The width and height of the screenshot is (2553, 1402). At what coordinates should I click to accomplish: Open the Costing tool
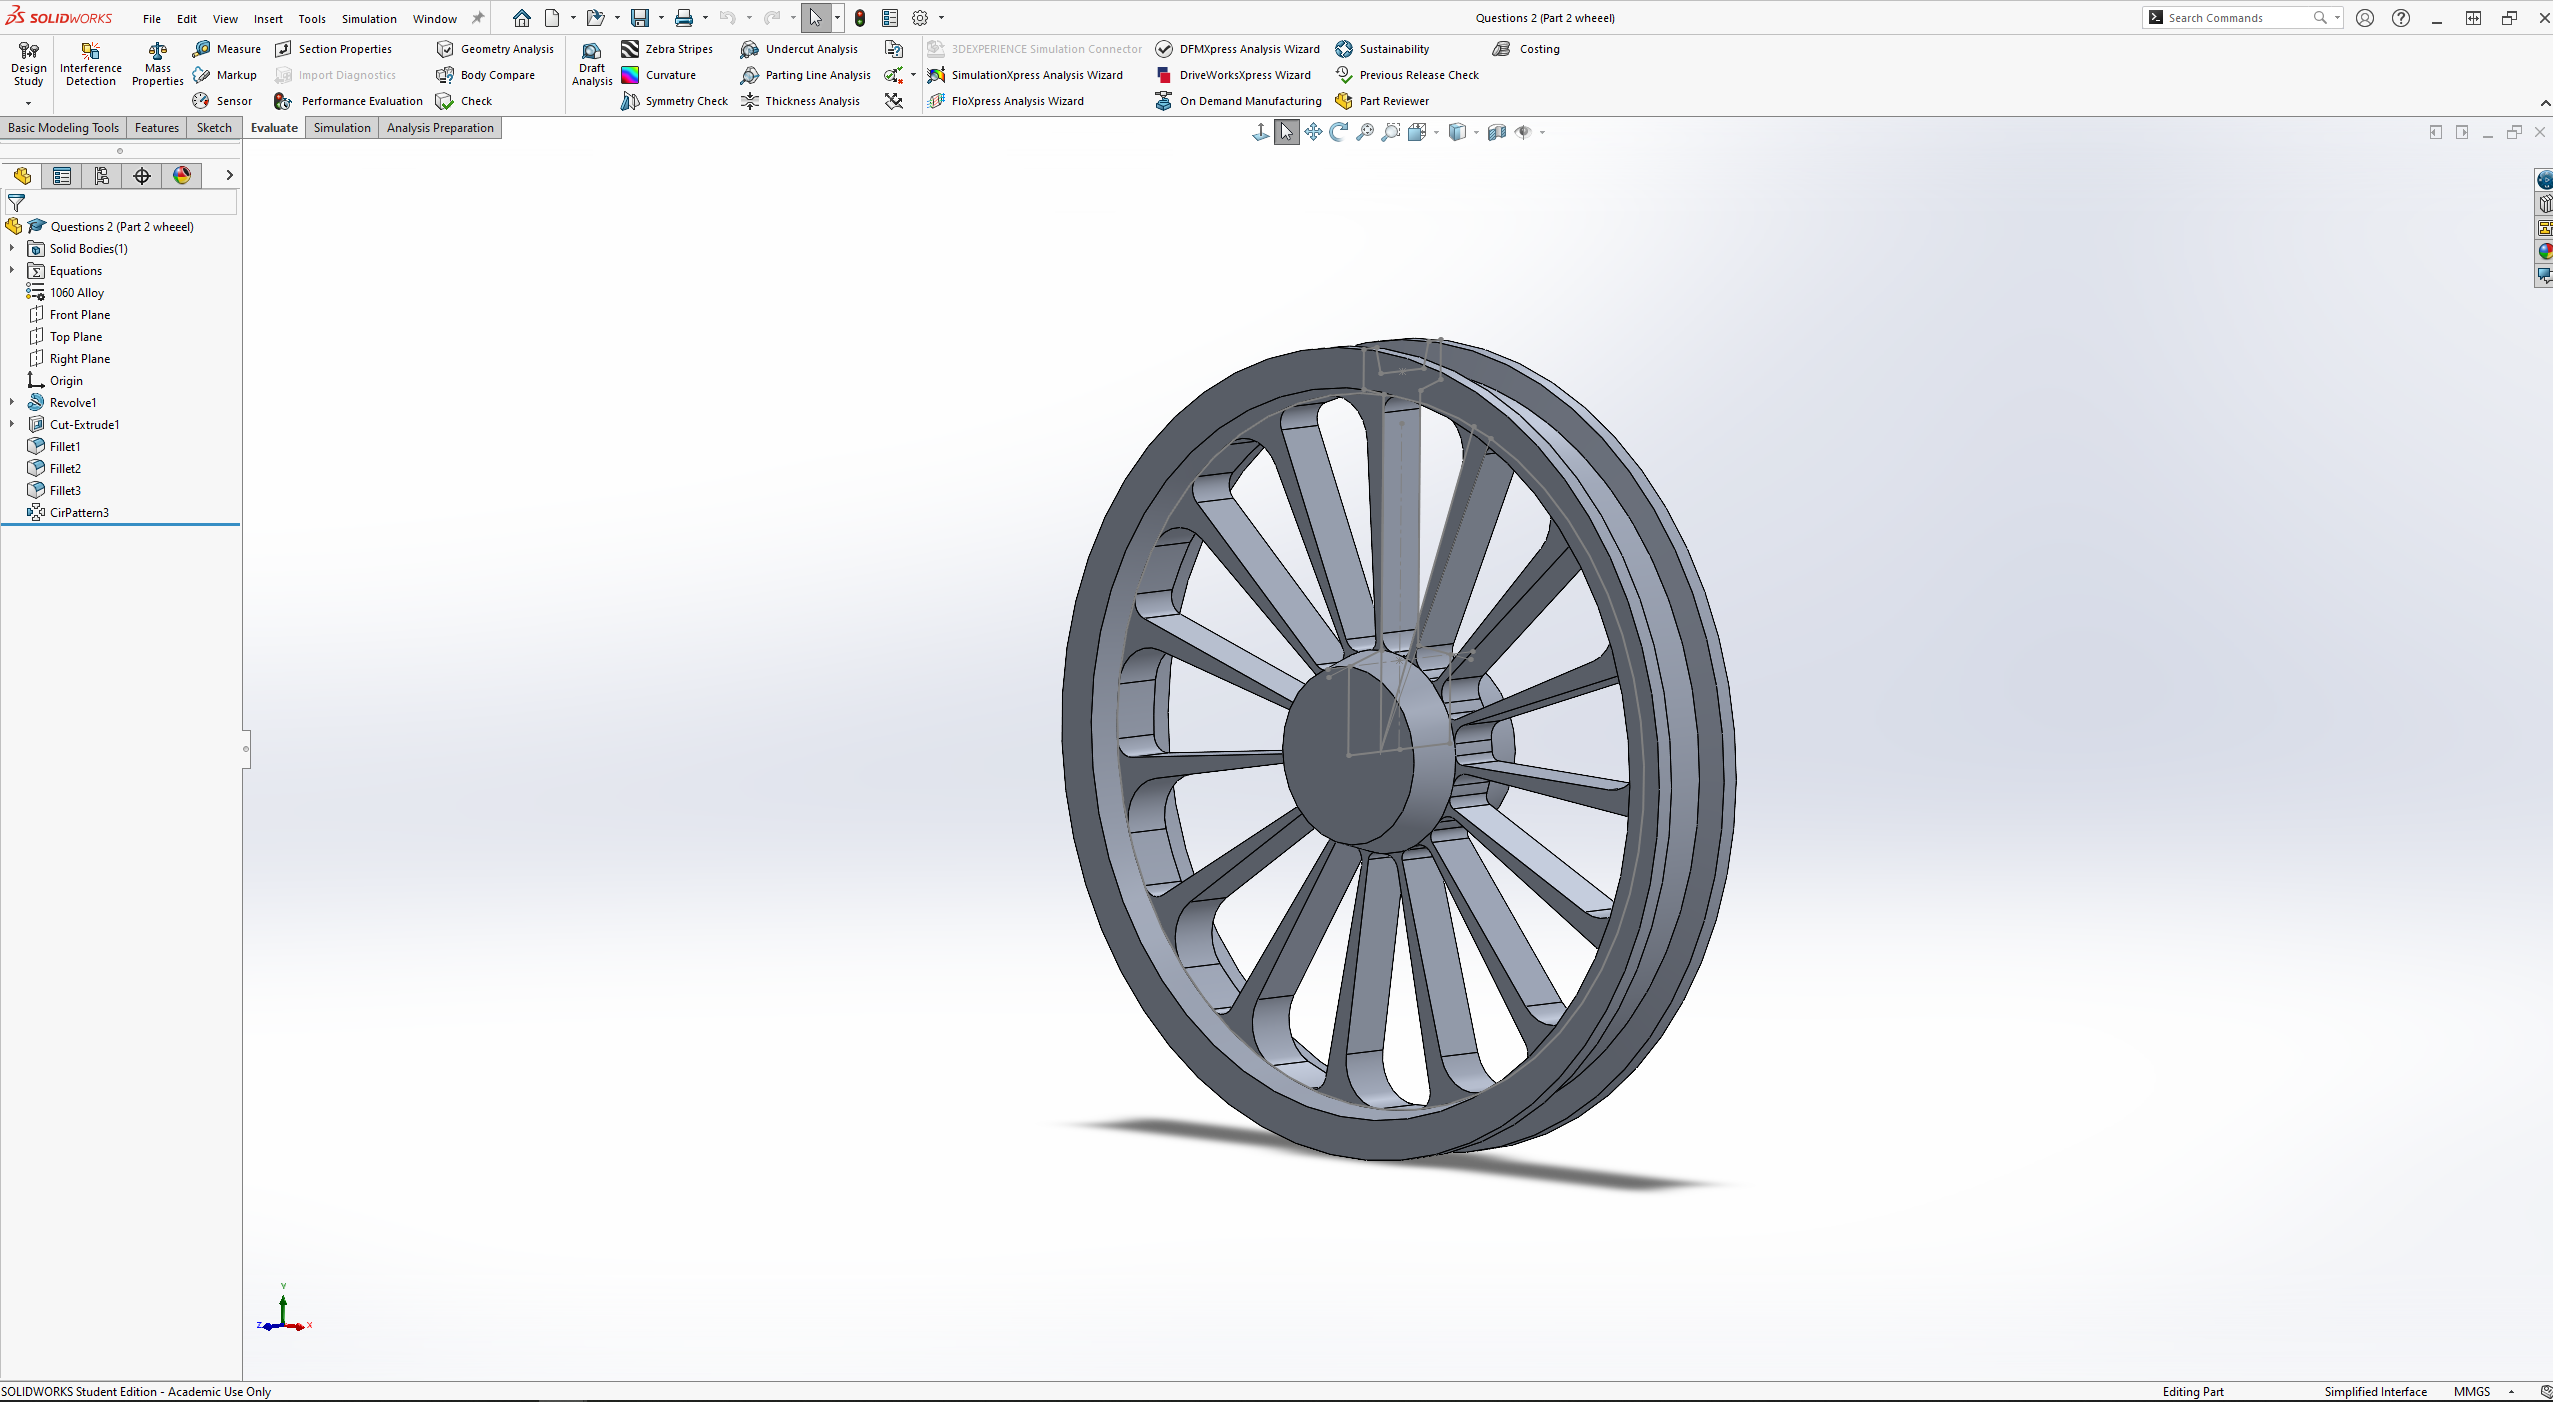[1526, 49]
